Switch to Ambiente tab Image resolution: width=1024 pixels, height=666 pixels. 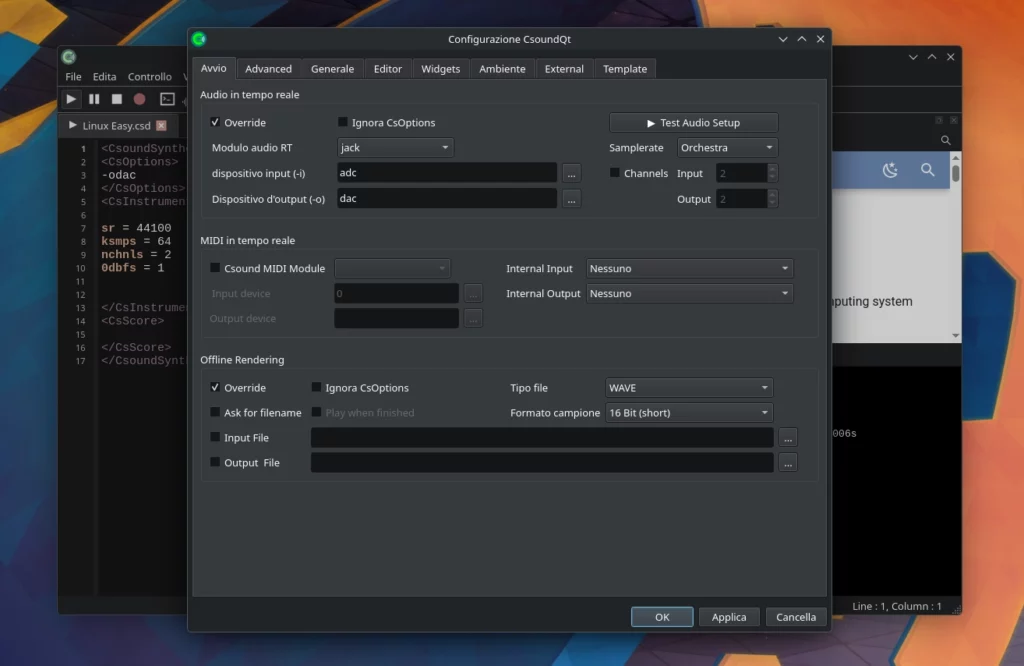point(502,69)
